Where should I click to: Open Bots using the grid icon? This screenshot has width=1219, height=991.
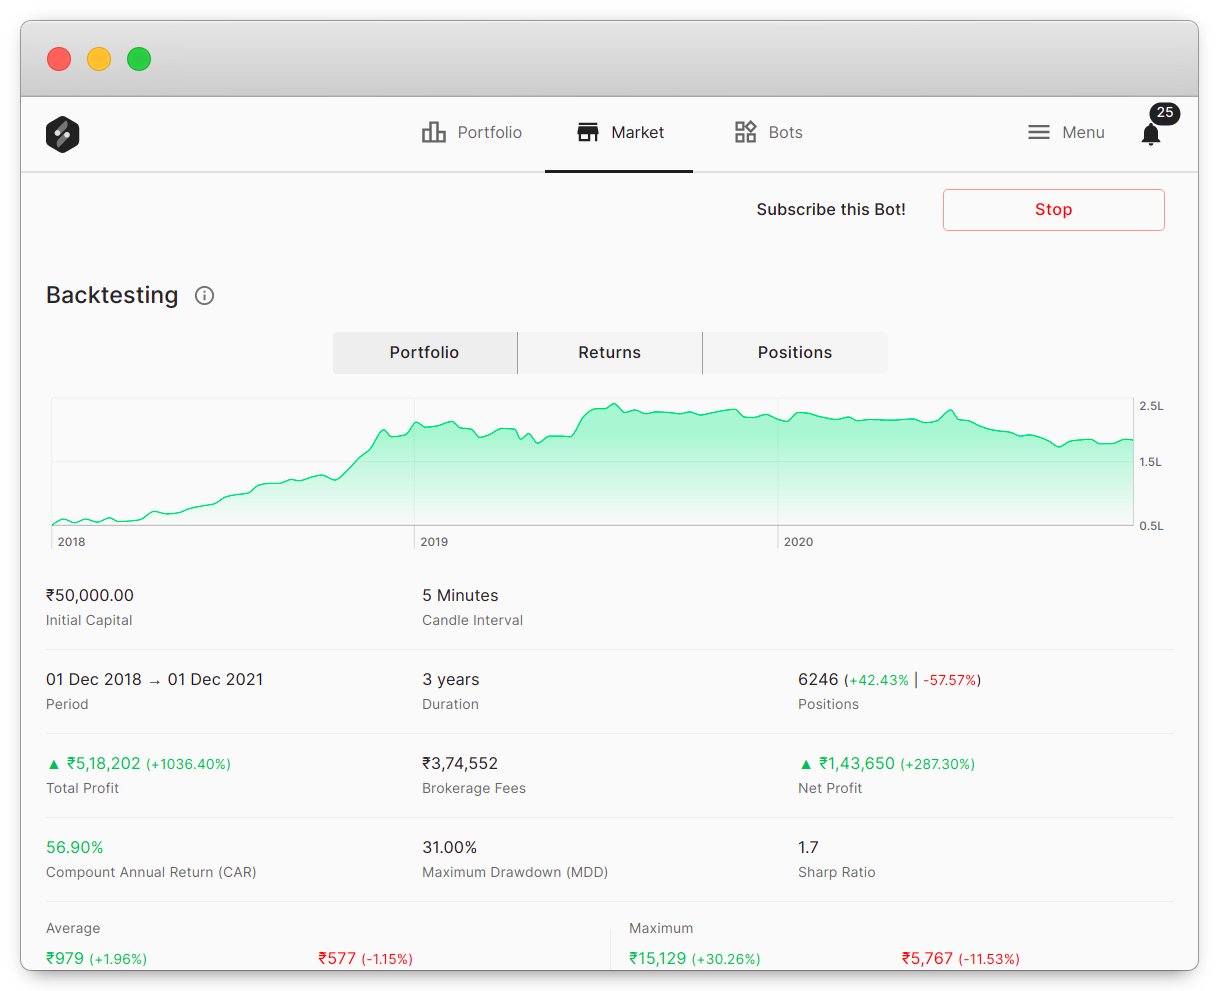click(x=744, y=131)
